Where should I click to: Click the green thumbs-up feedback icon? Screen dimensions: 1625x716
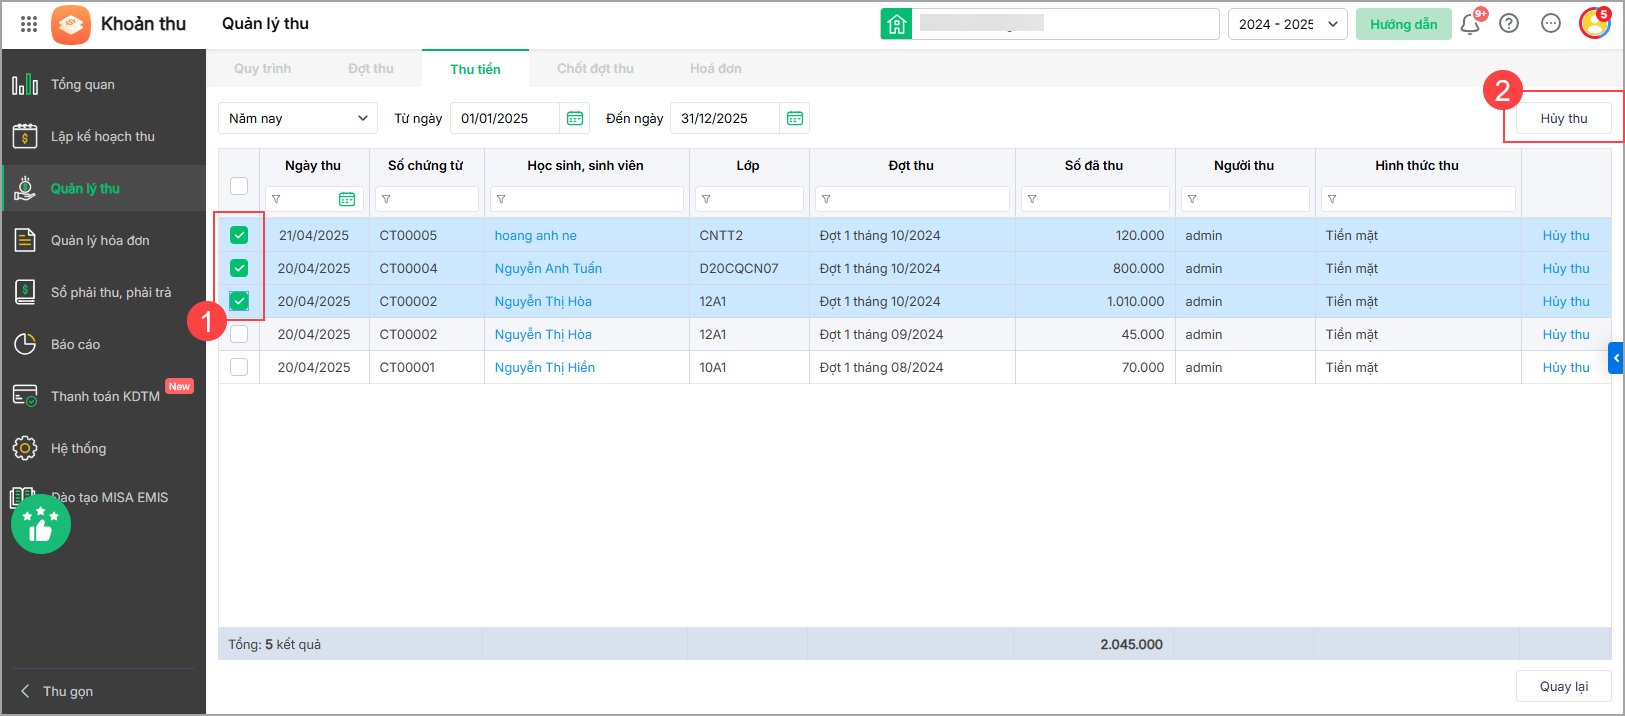tap(41, 524)
